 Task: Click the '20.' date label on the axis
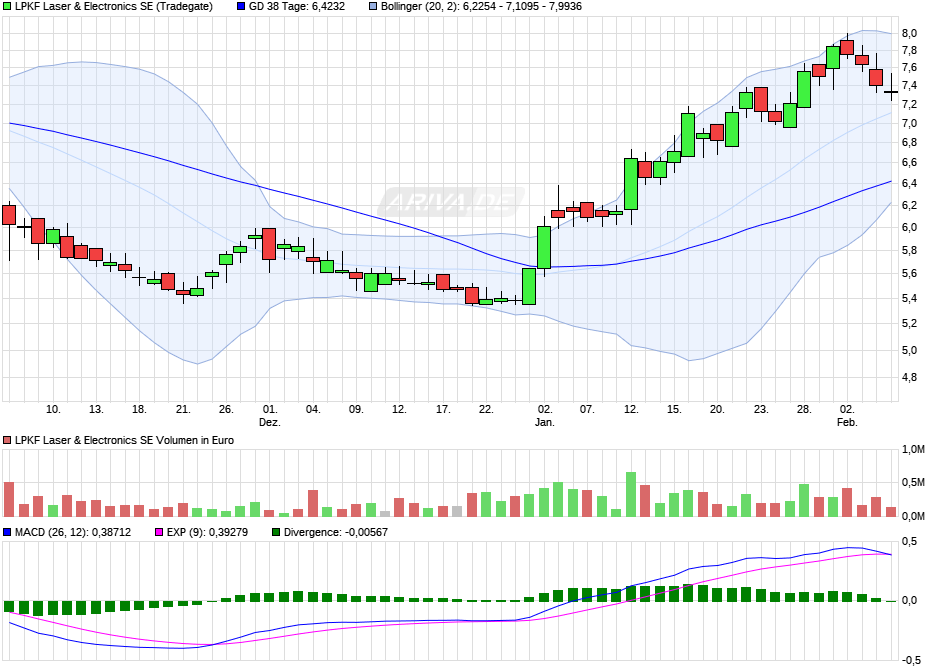pyautogui.click(x=717, y=409)
